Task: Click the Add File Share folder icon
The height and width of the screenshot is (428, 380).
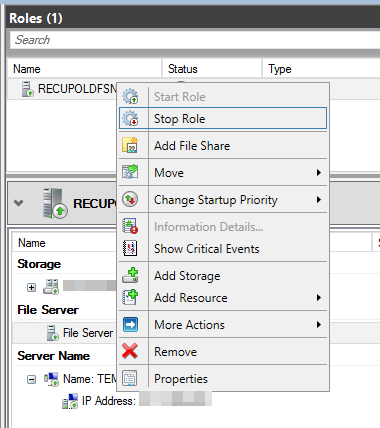Action: [130, 145]
